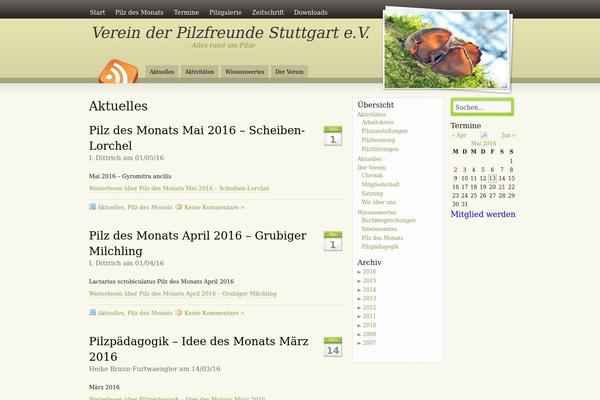Open Pilzpädagogik in the Übersicht sidebar

380,247
